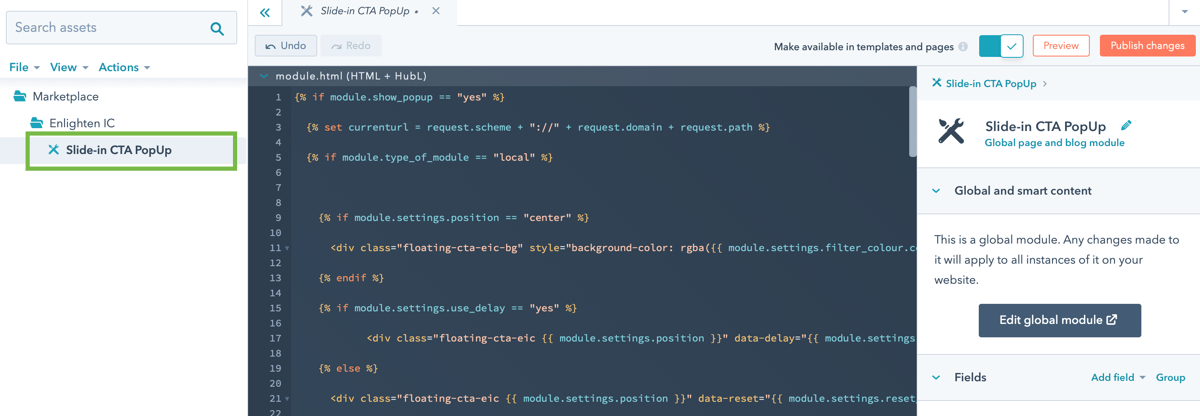Open the Enlighten IC folder icon
1200x416 pixels.
click(x=36, y=123)
